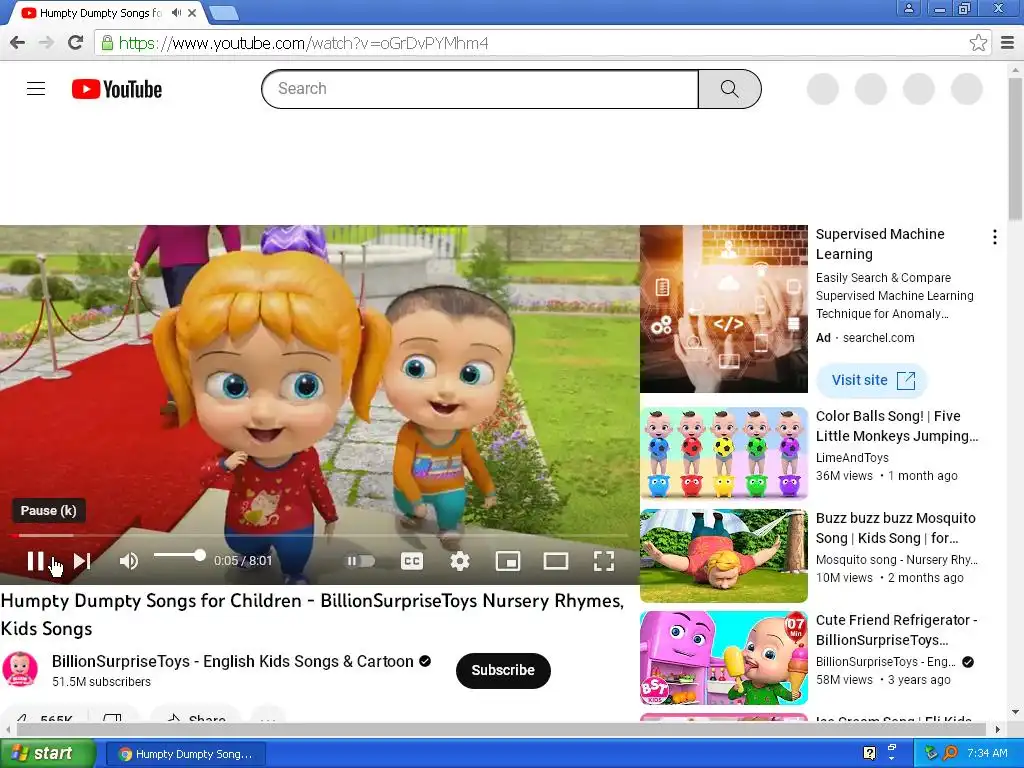This screenshot has width=1024, height=768.
Task: Click the horizontal scrollbar right arrow
Action: coord(997,729)
